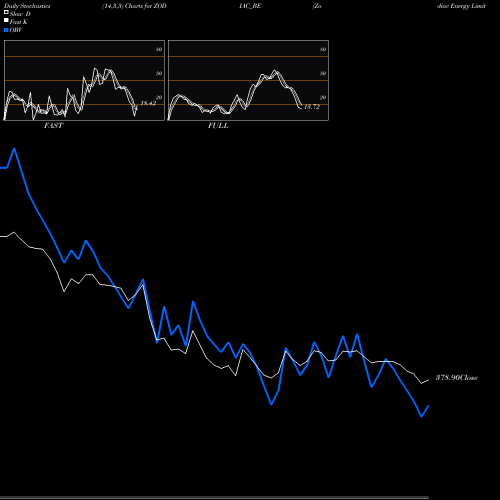
Task: Click the Slow D legend swatch
Action: (6, 13)
